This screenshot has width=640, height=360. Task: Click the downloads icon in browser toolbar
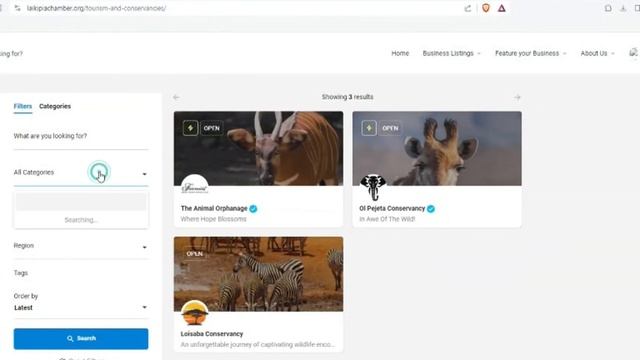click(623, 8)
